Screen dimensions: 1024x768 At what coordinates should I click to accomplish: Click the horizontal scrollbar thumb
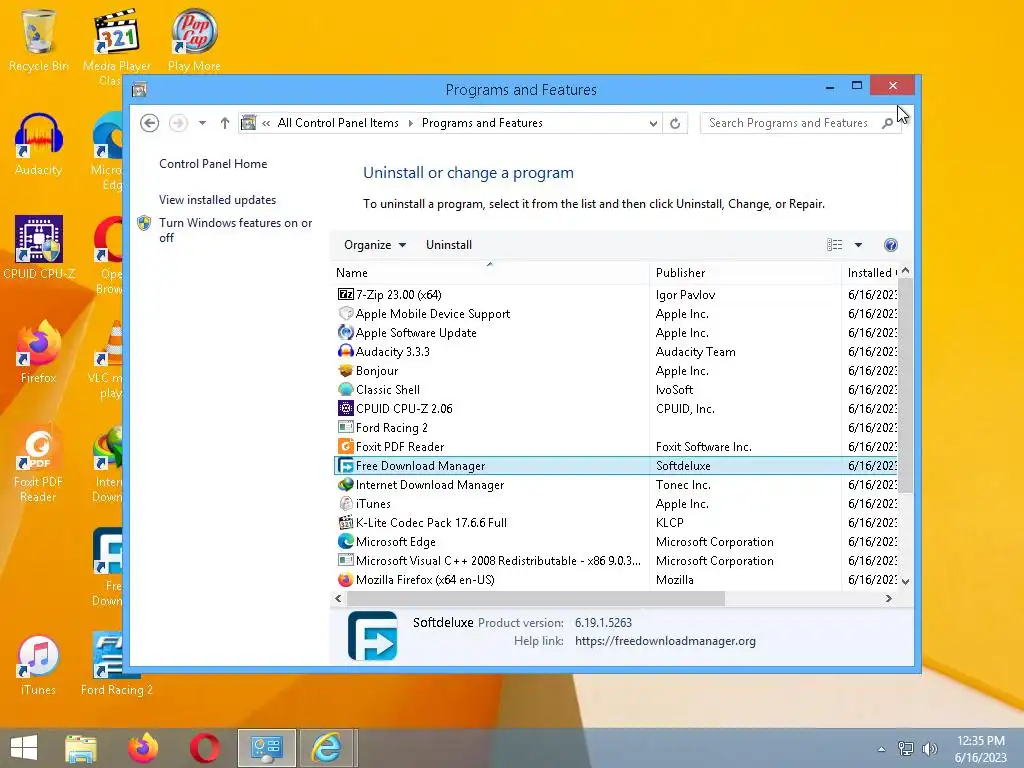point(536,598)
